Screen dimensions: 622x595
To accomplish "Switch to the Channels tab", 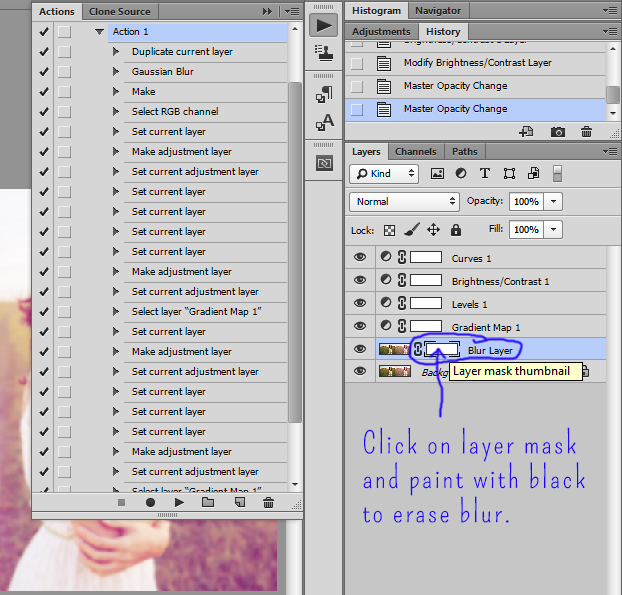I will [x=415, y=152].
